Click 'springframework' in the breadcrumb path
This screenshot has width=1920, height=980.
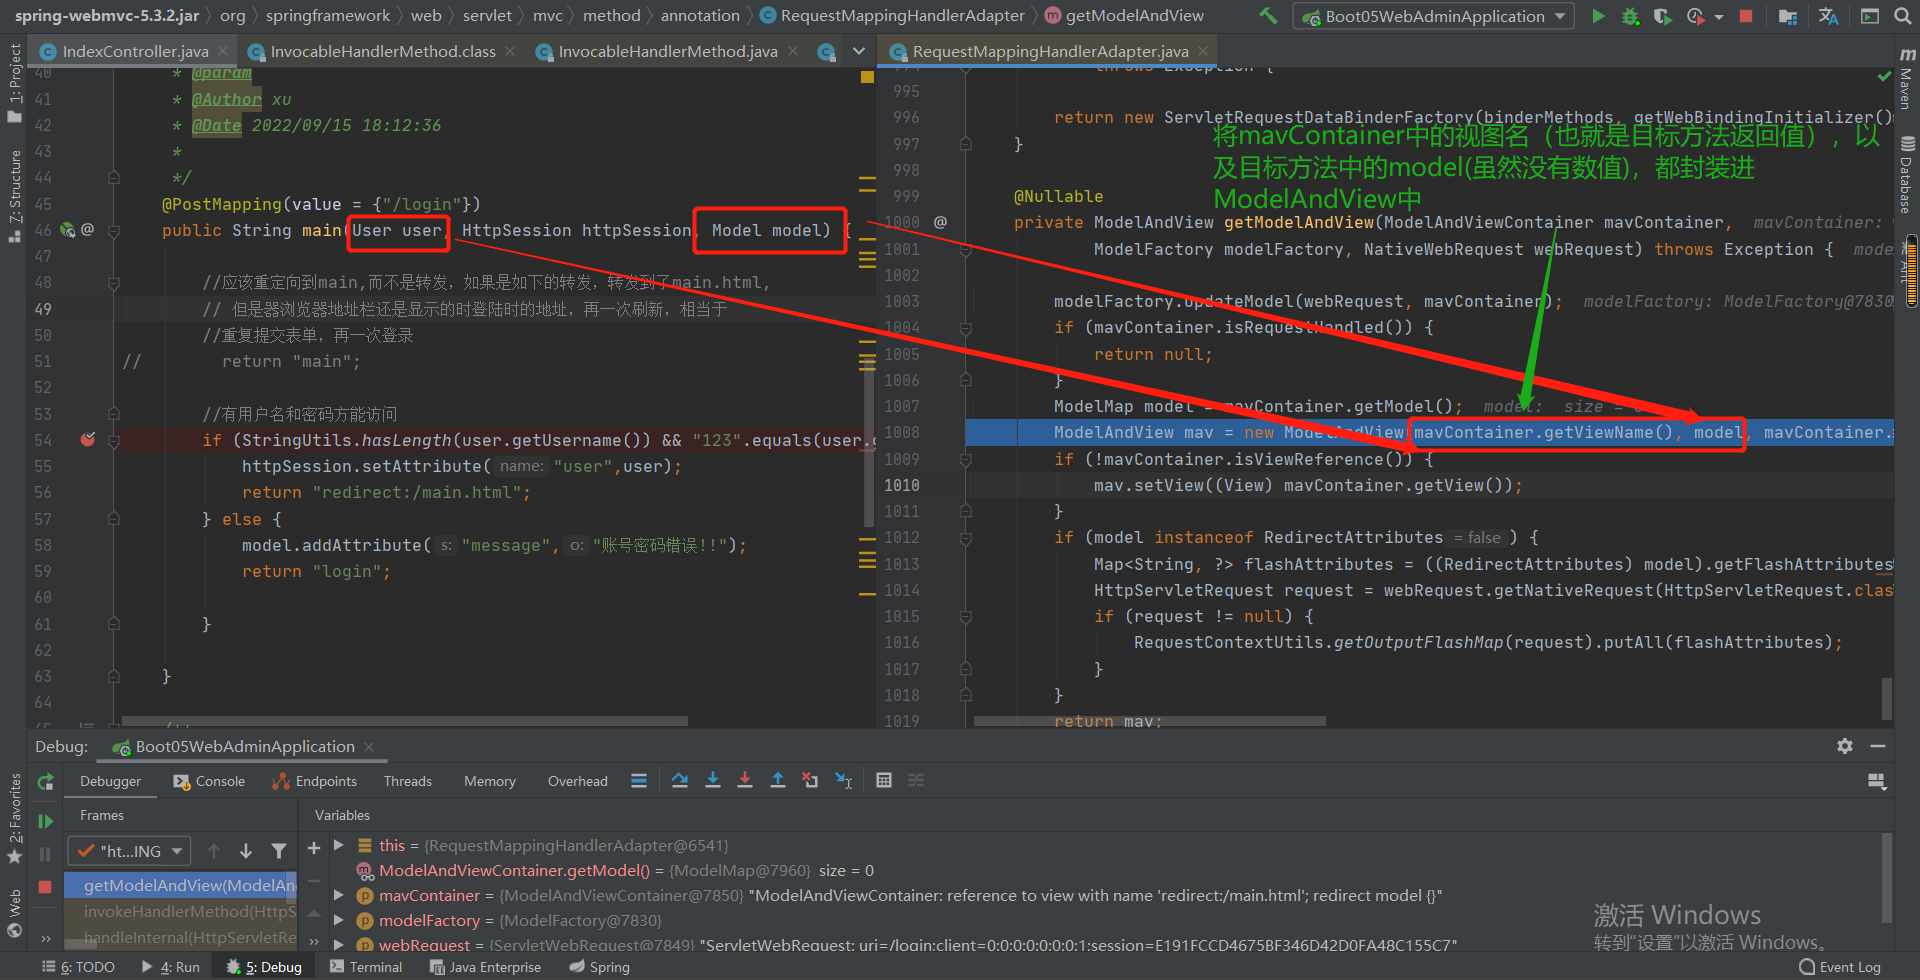tap(328, 15)
